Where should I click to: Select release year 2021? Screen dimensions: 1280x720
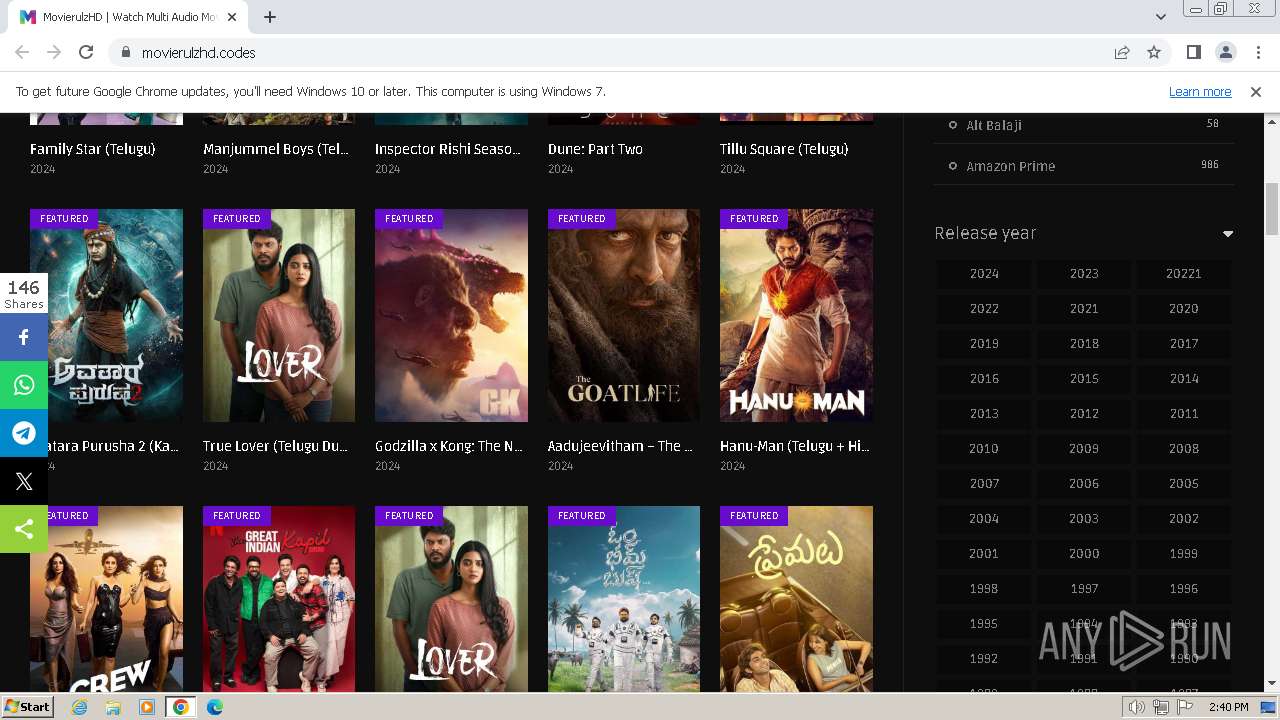1084,308
